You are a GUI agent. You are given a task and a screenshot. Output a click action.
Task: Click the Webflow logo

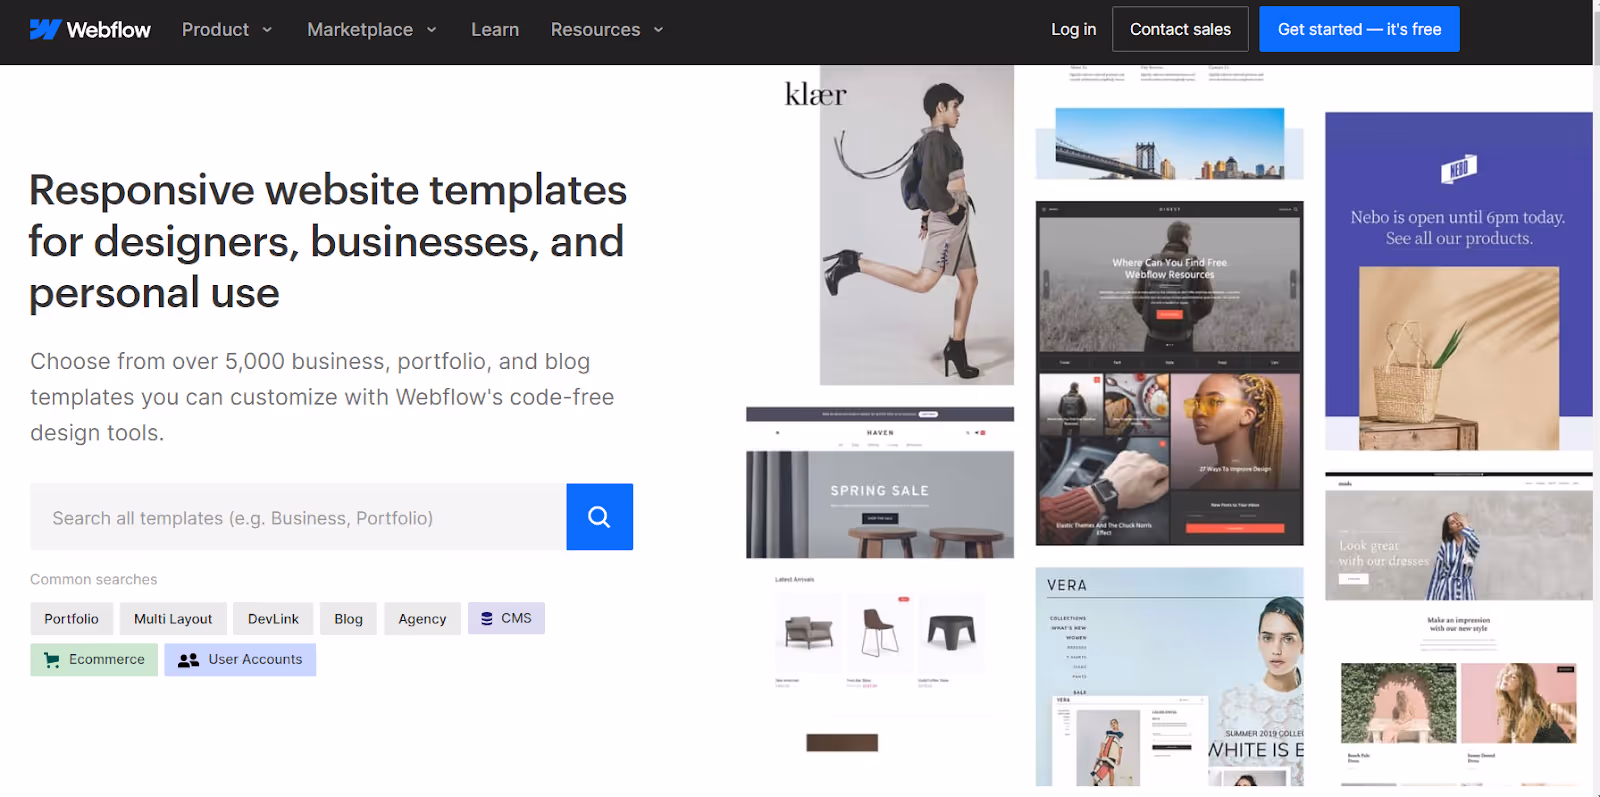(x=90, y=30)
